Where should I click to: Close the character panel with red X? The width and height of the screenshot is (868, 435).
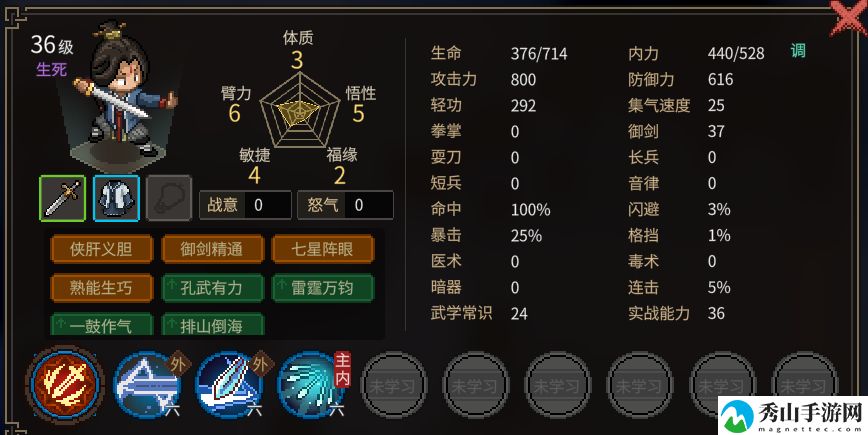pos(849,18)
